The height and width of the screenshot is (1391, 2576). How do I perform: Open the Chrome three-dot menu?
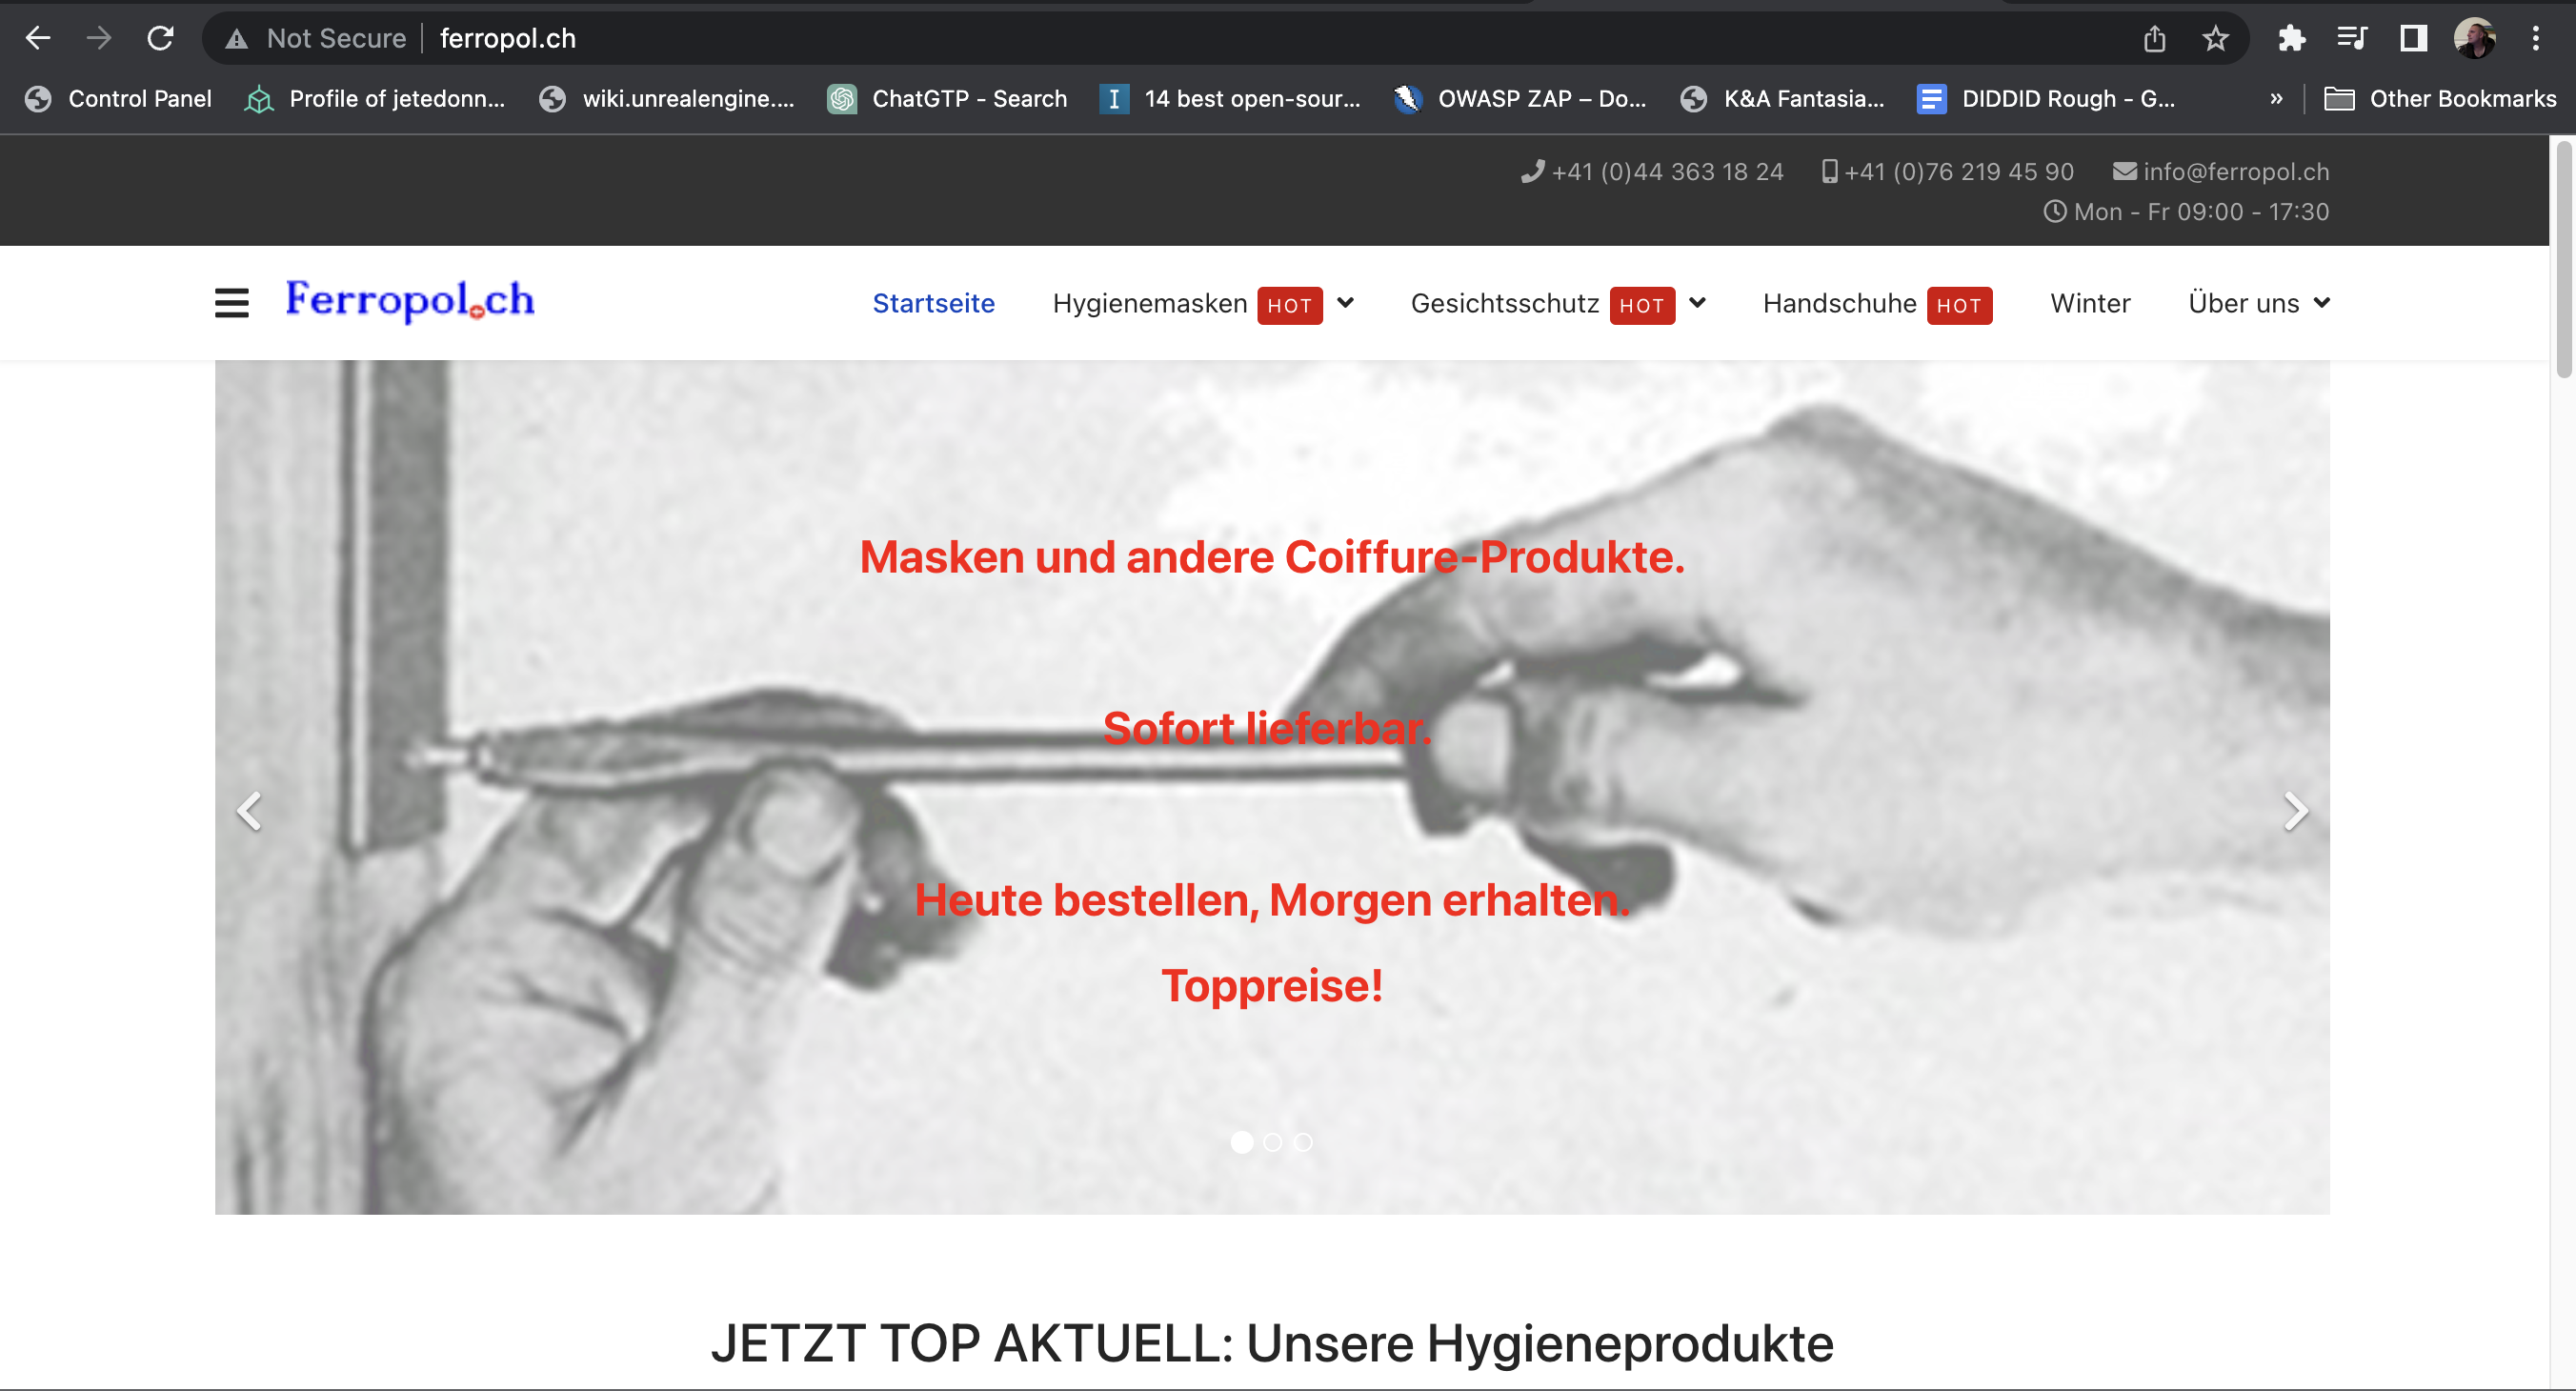pos(2537,38)
